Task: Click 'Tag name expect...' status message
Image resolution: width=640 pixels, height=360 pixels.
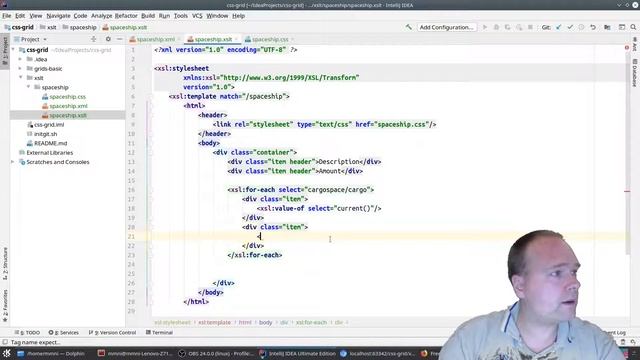Action: point(35,342)
